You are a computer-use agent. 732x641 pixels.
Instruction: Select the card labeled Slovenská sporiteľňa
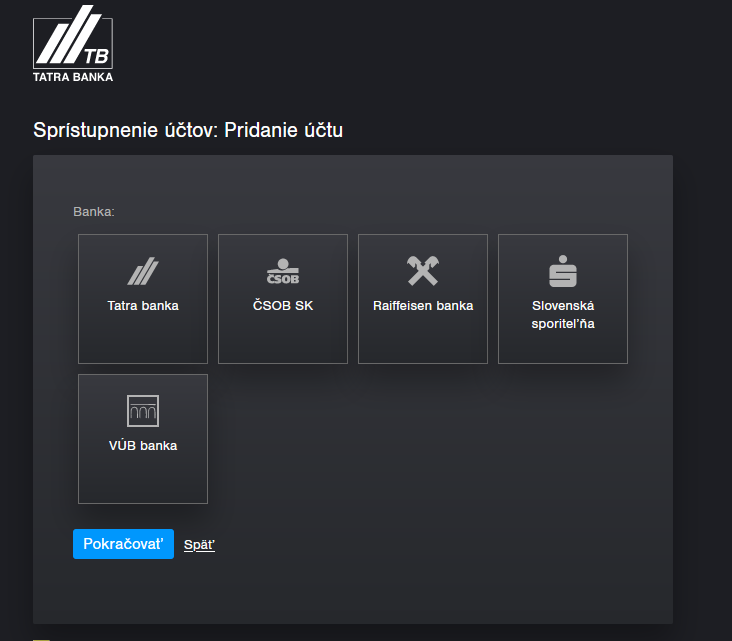(x=563, y=299)
